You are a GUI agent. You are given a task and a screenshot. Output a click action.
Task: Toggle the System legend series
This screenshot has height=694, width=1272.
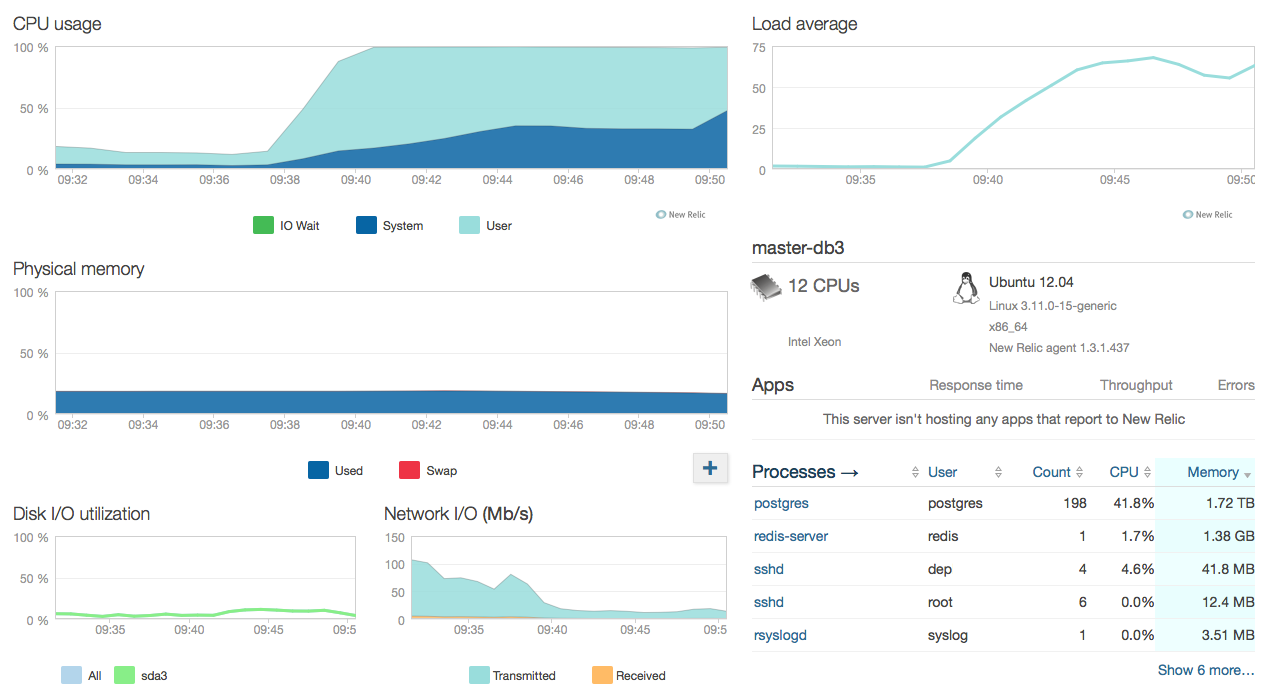click(389, 226)
